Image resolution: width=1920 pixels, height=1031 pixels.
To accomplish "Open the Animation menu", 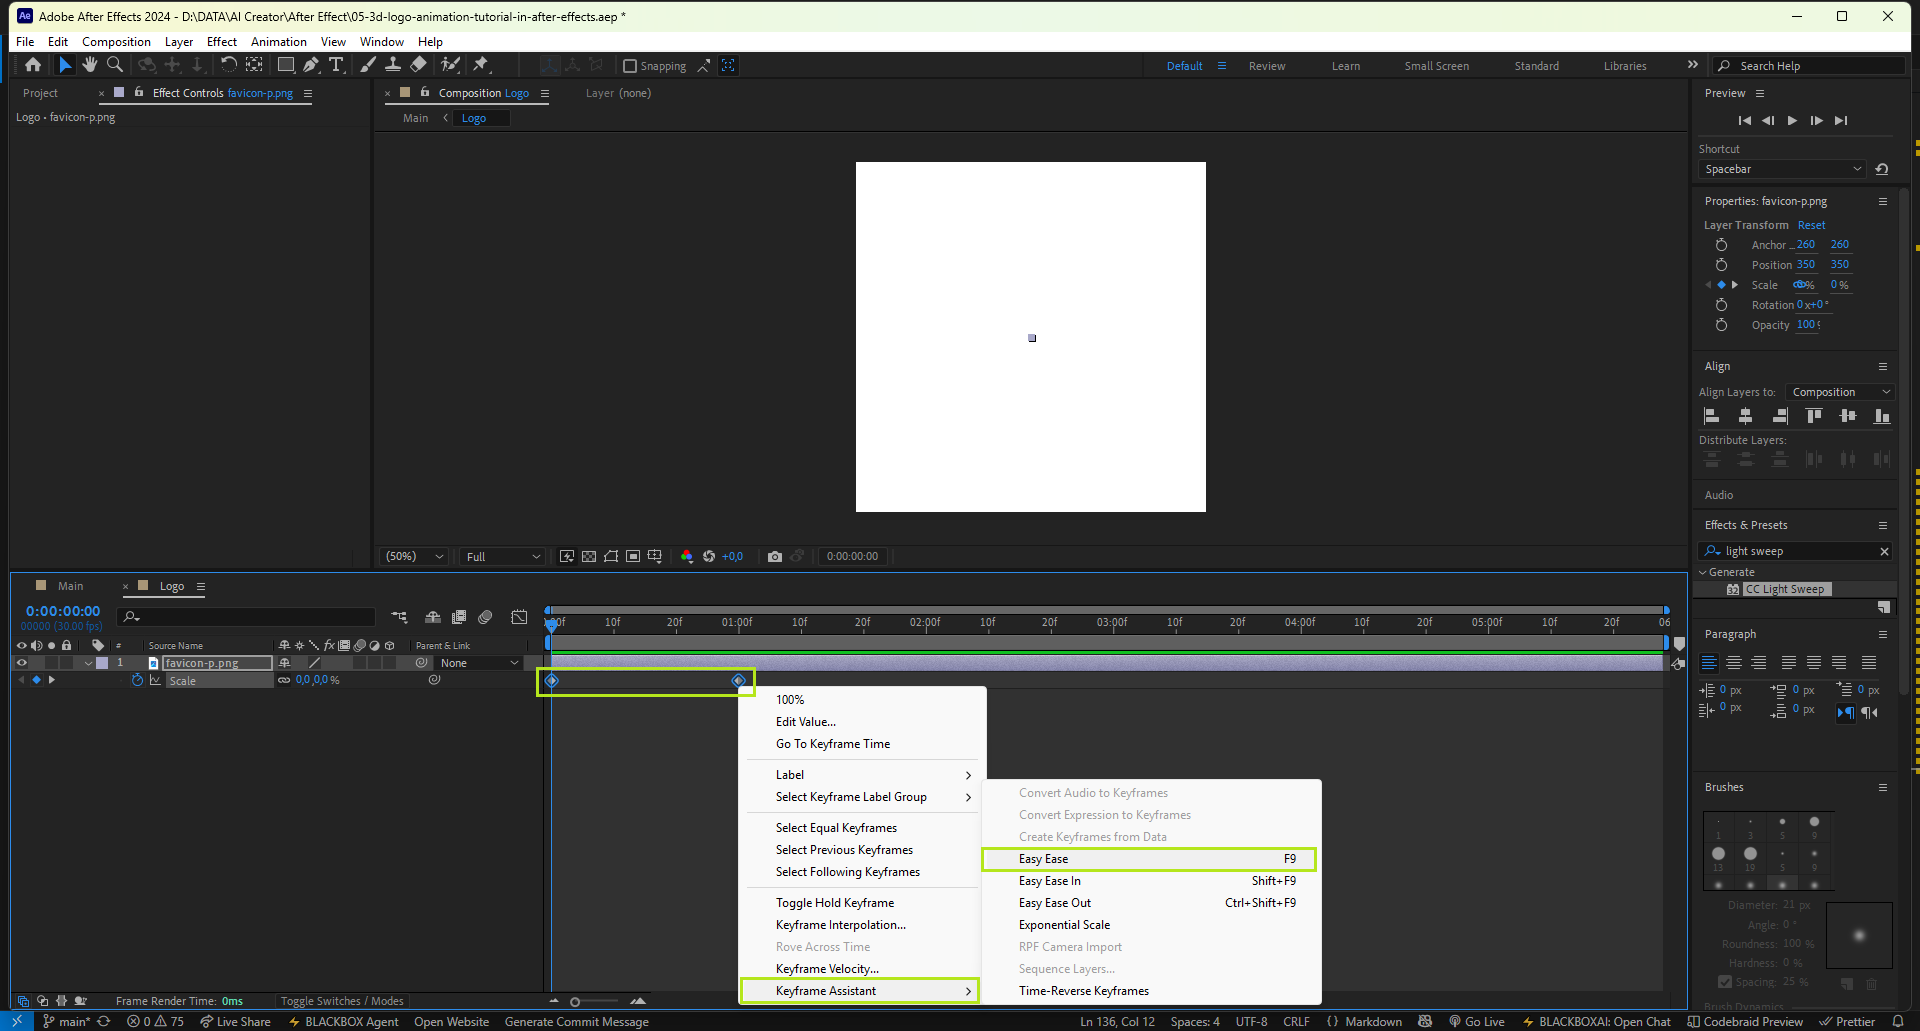I will click(278, 42).
